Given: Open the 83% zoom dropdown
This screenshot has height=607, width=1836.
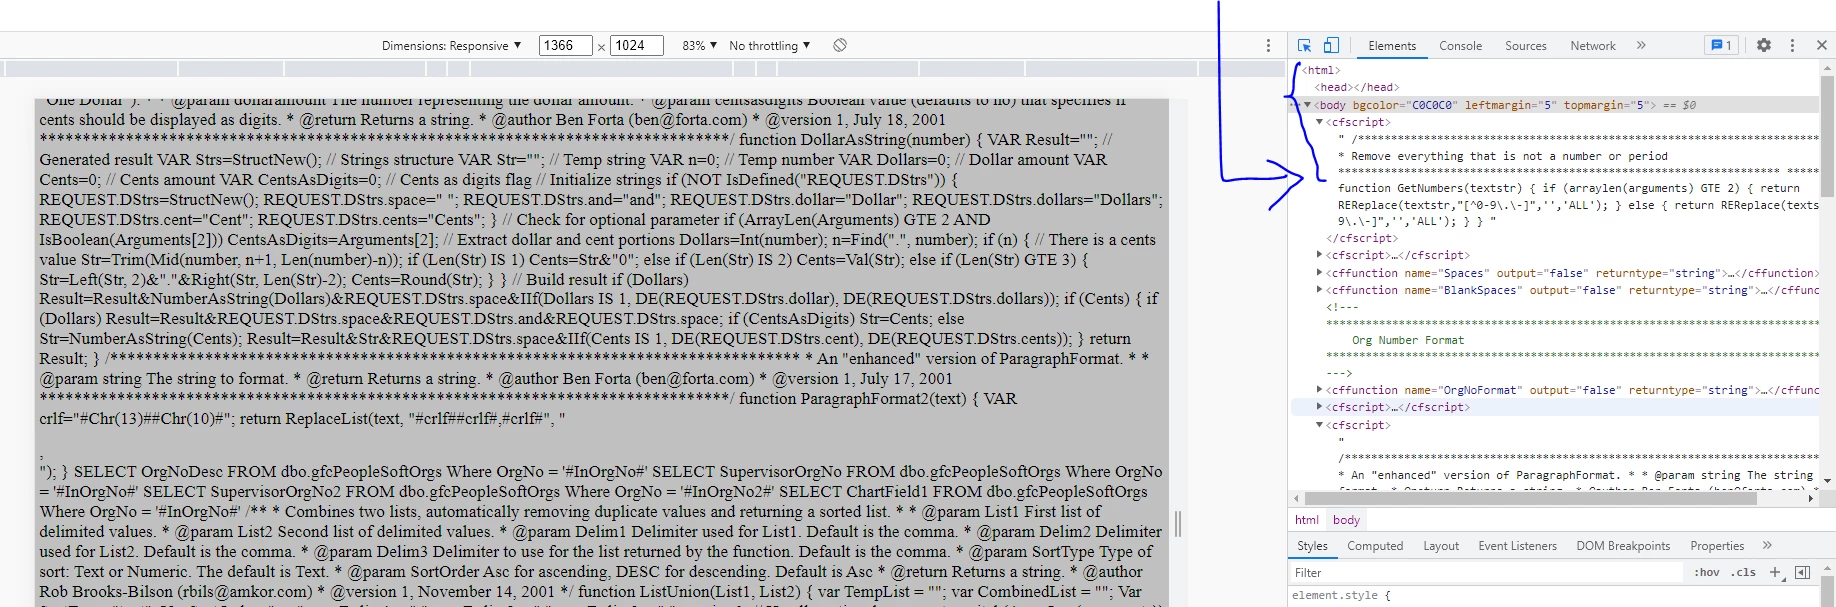Looking at the screenshot, I should coord(699,46).
